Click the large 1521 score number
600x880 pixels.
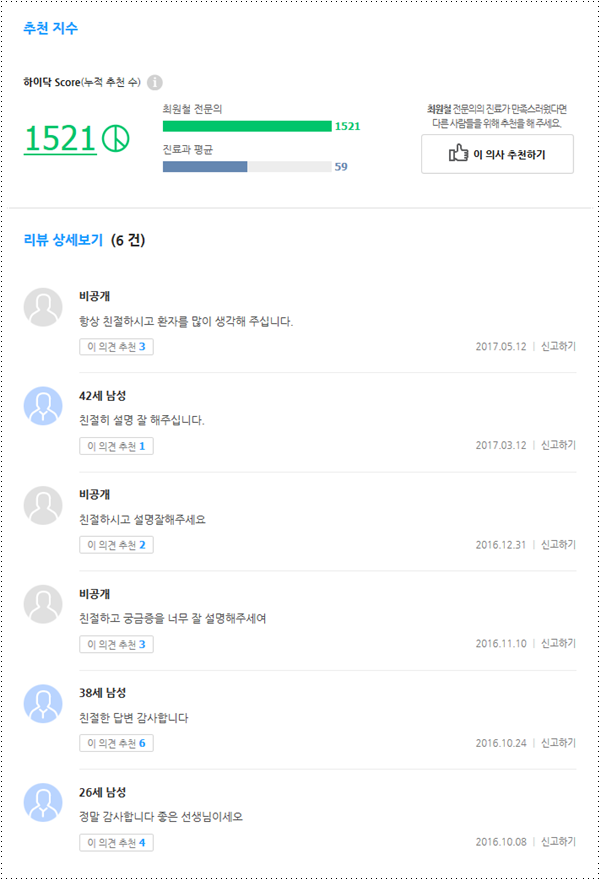point(60,139)
